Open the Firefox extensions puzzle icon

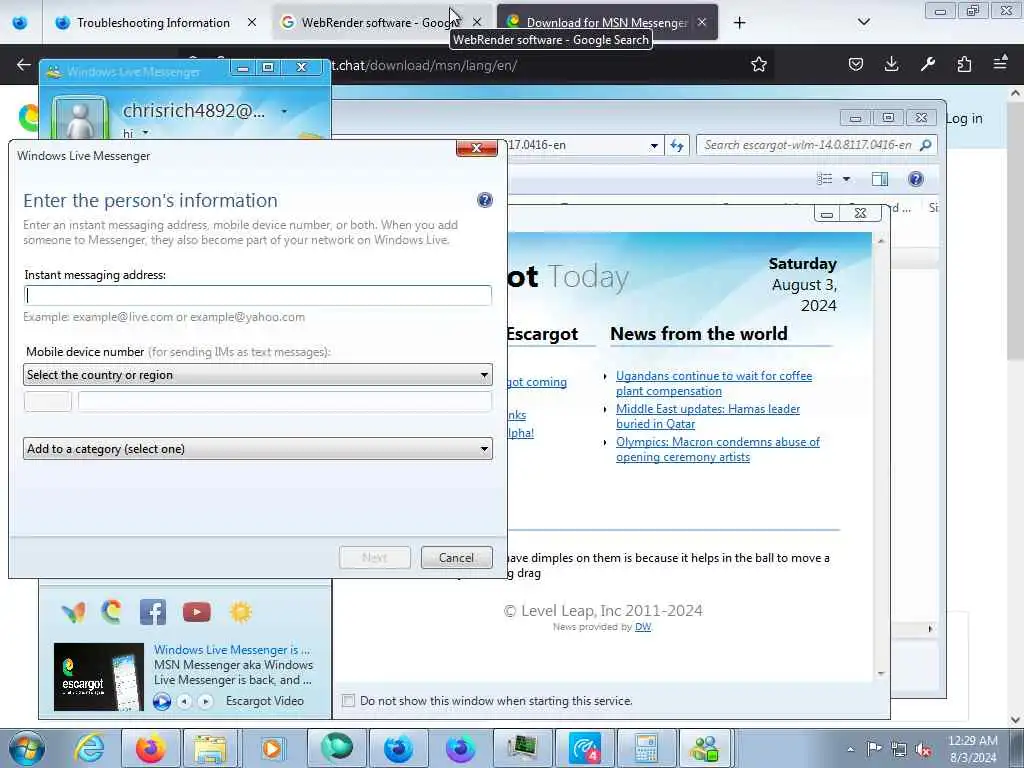(x=964, y=64)
